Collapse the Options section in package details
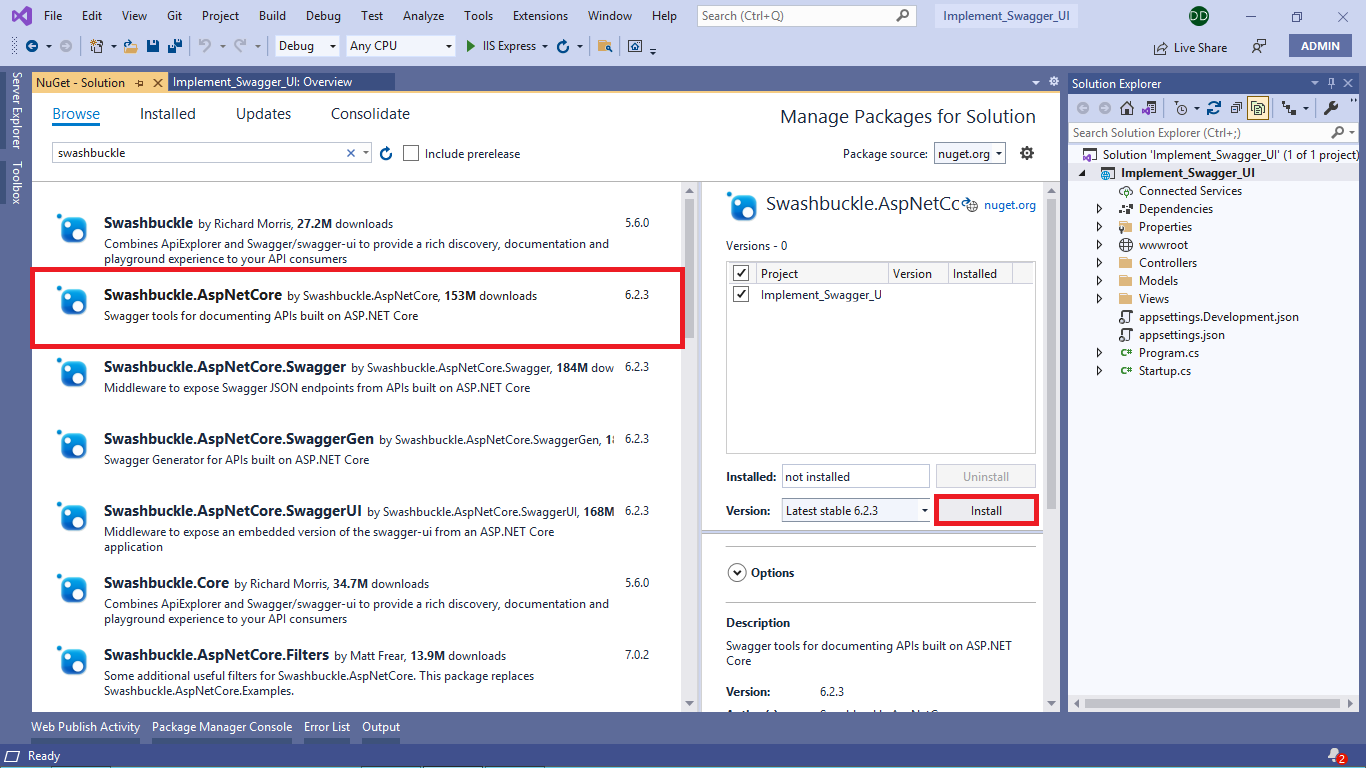 click(737, 572)
